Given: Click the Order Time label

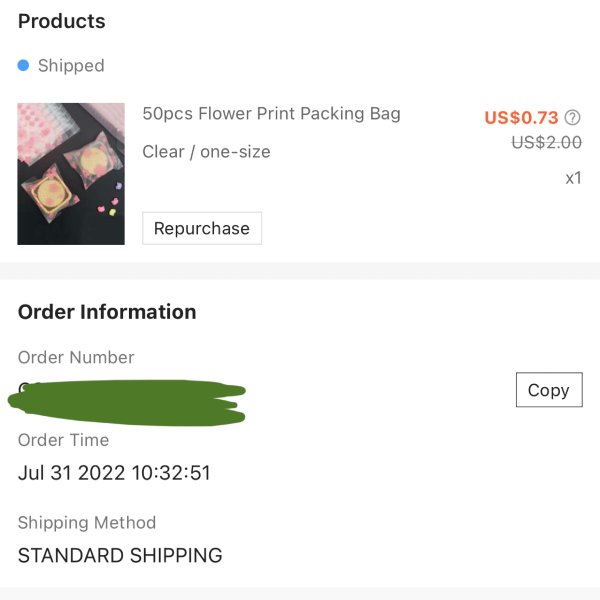Looking at the screenshot, I should [x=64, y=440].
